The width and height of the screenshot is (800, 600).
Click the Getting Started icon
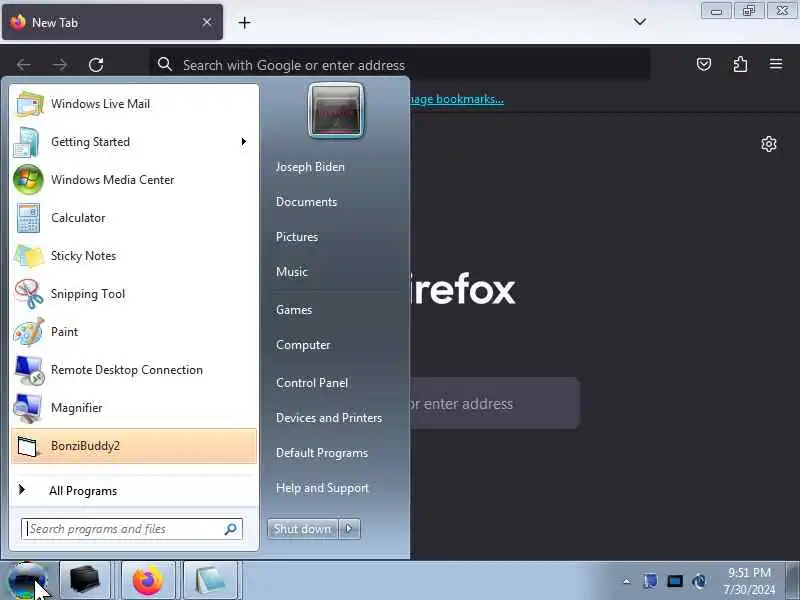tap(27, 142)
